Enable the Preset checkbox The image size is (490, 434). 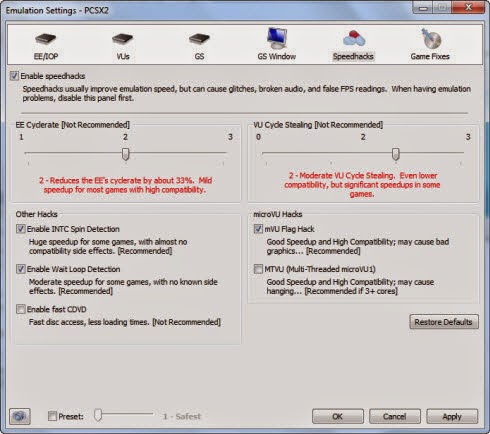(x=52, y=416)
